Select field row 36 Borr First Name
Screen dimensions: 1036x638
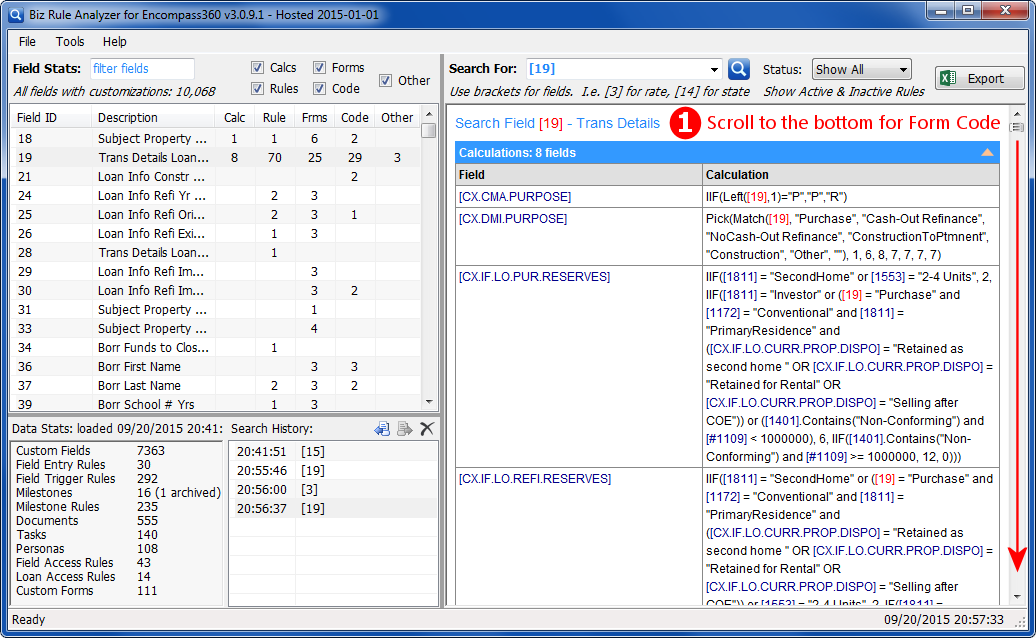coord(216,367)
